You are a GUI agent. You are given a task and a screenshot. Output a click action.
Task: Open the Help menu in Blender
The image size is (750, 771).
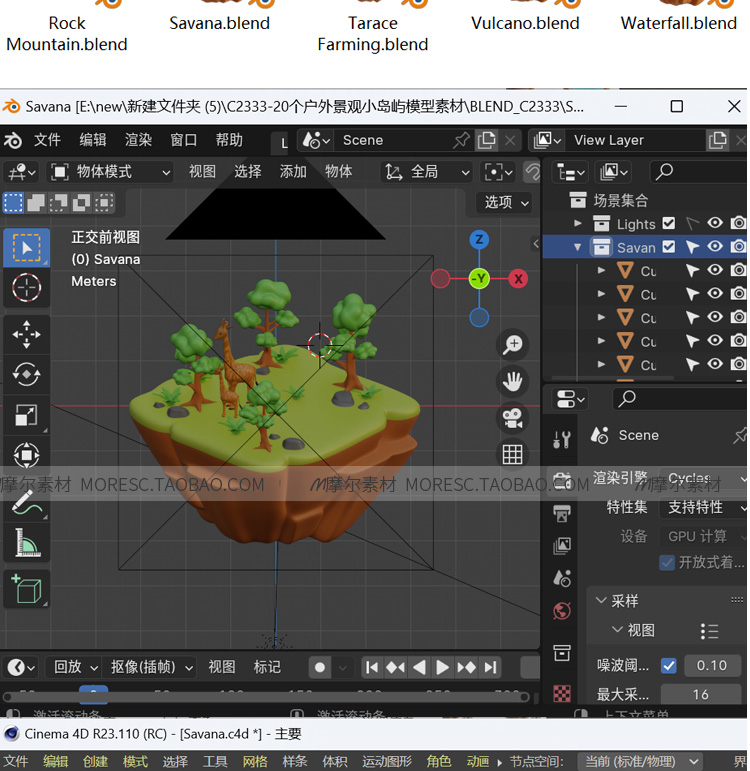229,141
